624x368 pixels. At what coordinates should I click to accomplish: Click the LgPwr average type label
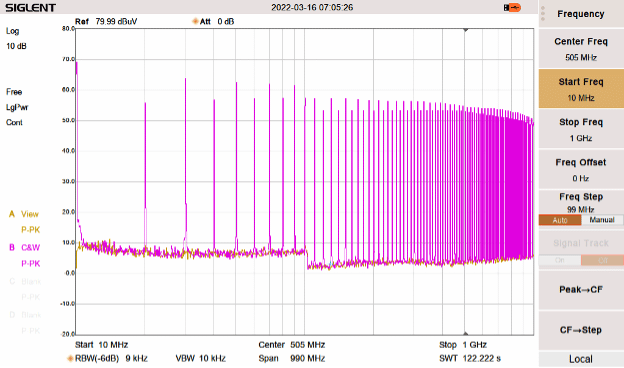point(17,107)
